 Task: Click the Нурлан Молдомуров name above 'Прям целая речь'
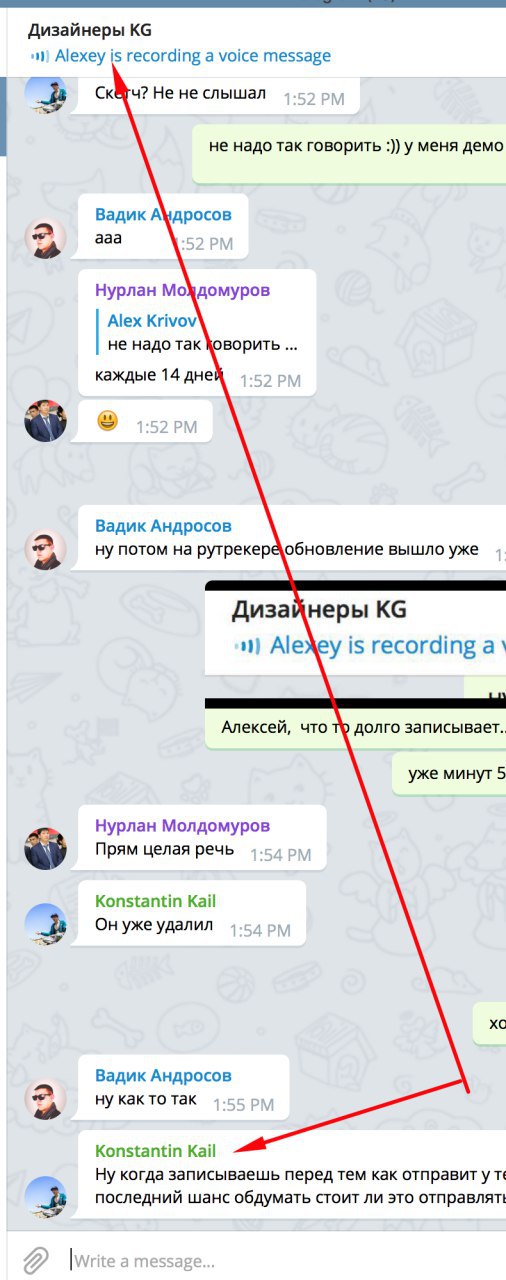click(182, 826)
